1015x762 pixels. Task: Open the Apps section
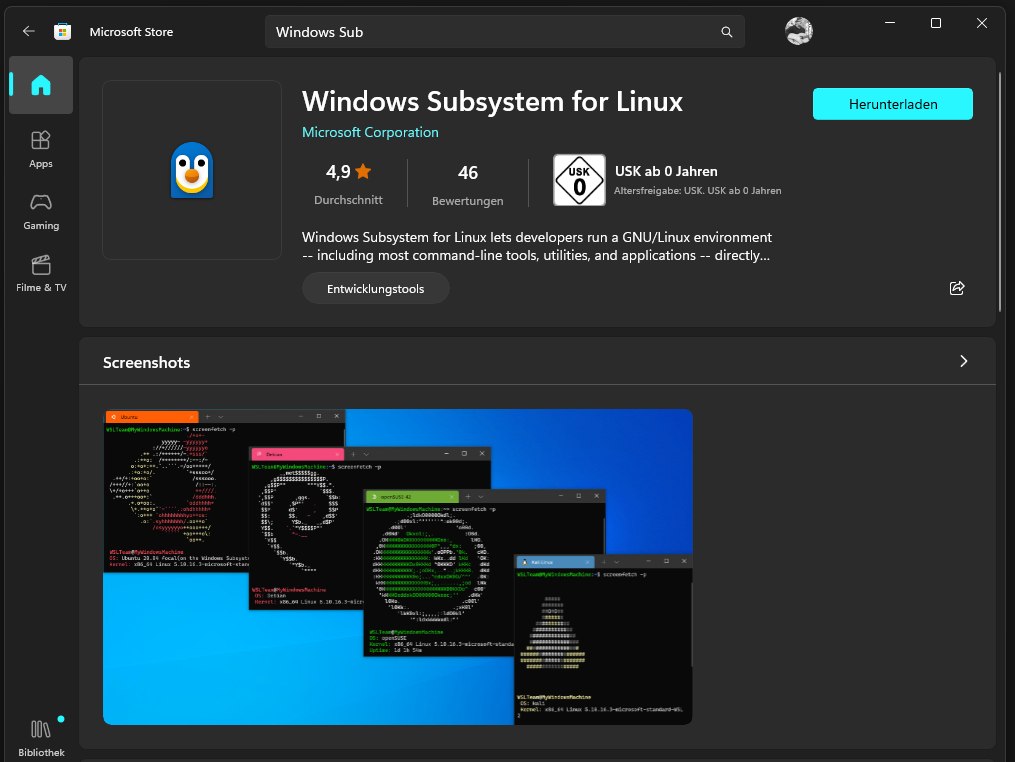41,150
